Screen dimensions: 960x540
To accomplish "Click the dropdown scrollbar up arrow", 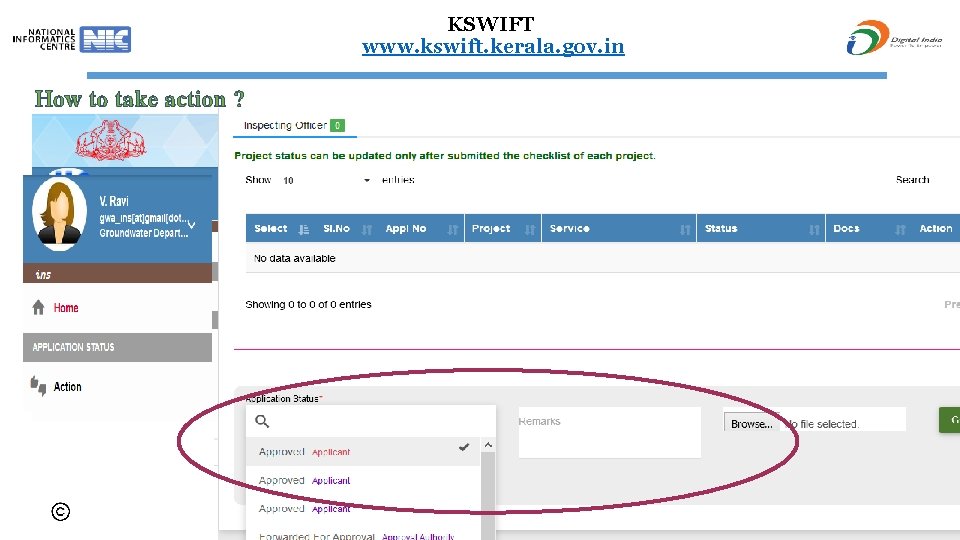I will [x=488, y=445].
